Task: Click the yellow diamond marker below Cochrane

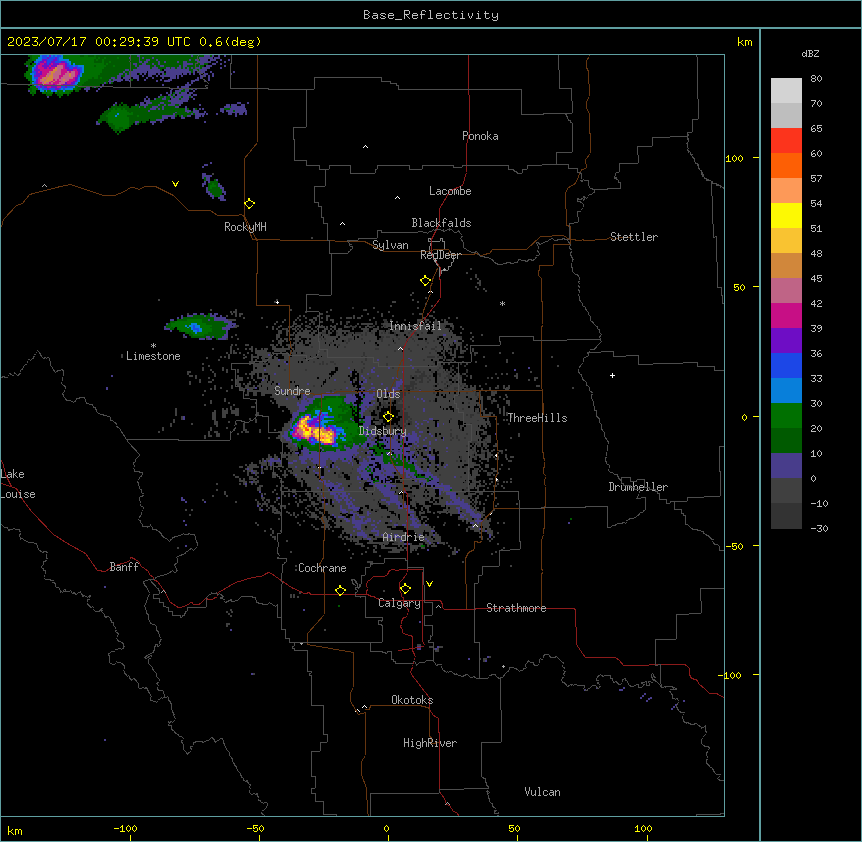Action: tap(340, 590)
